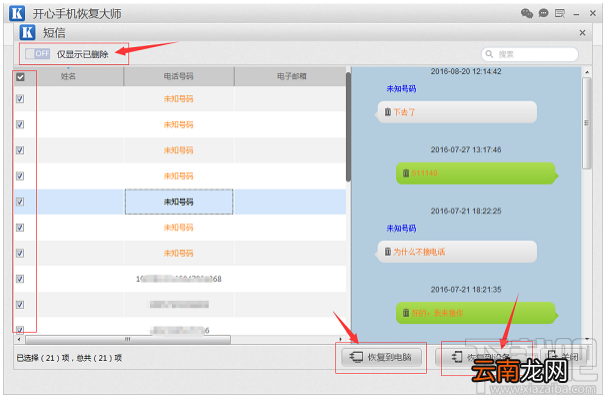Click message pane scroll down arrow

(587, 339)
